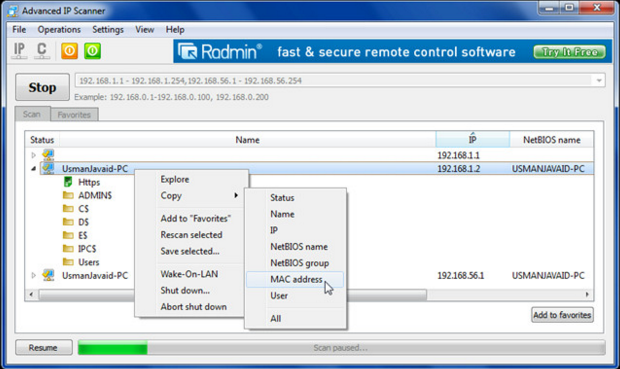This screenshot has height=369, width=620.
Task: Click Add to favorites button
Action: click(562, 315)
